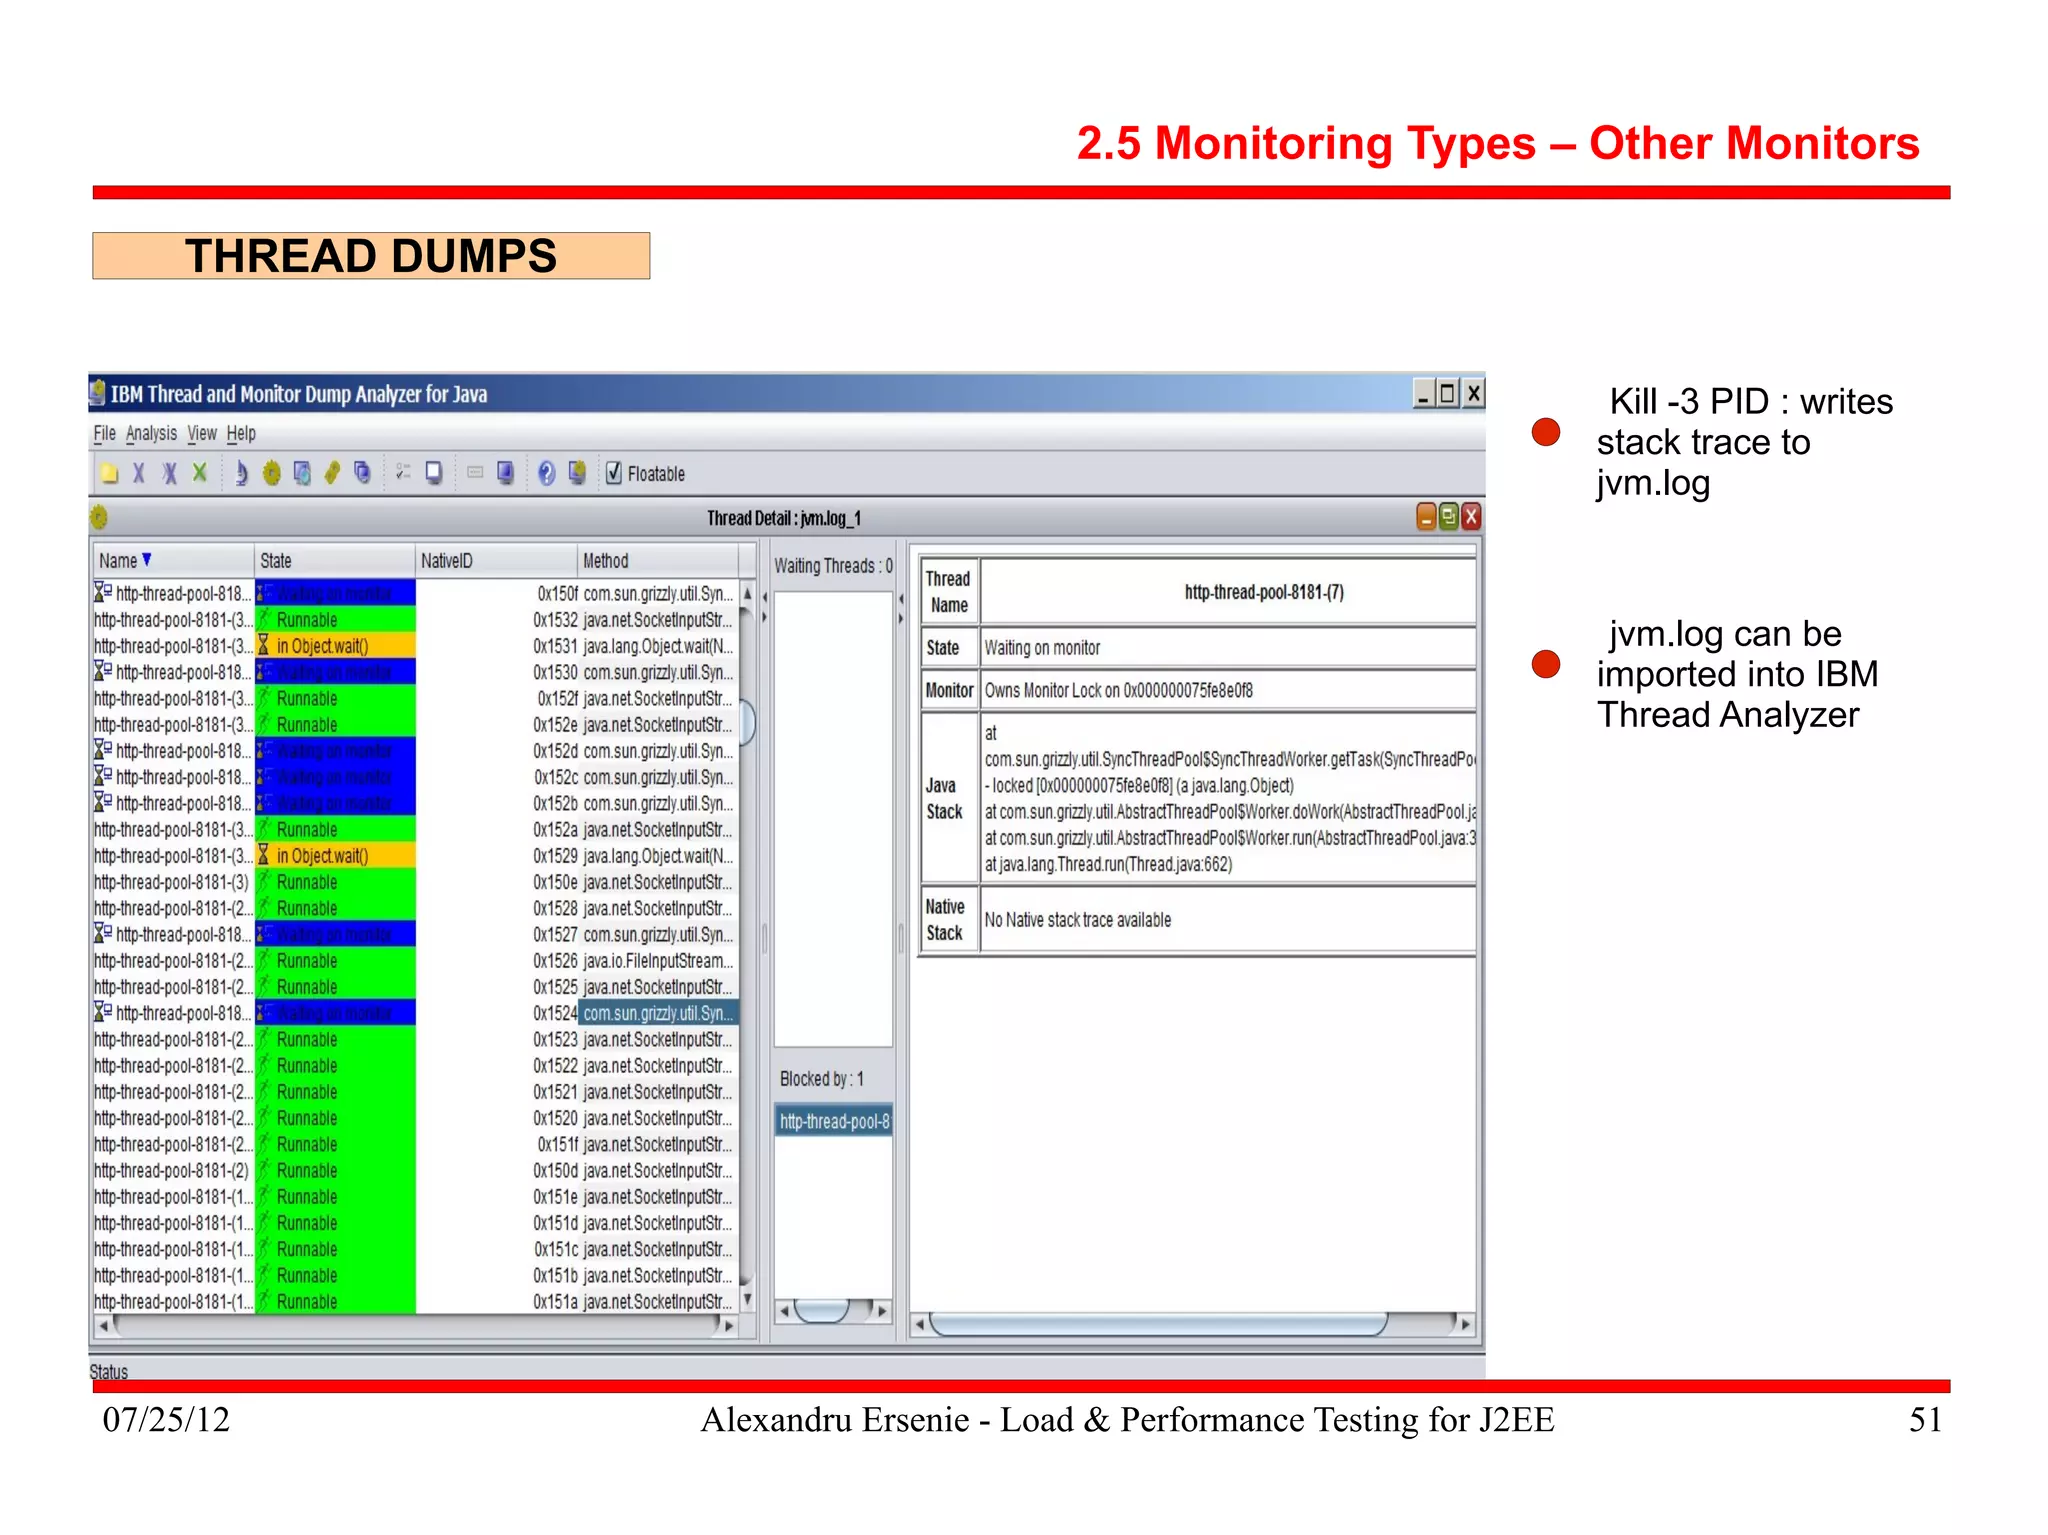
Task: Click the Owns Monitor Lock text
Action: 1118,690
